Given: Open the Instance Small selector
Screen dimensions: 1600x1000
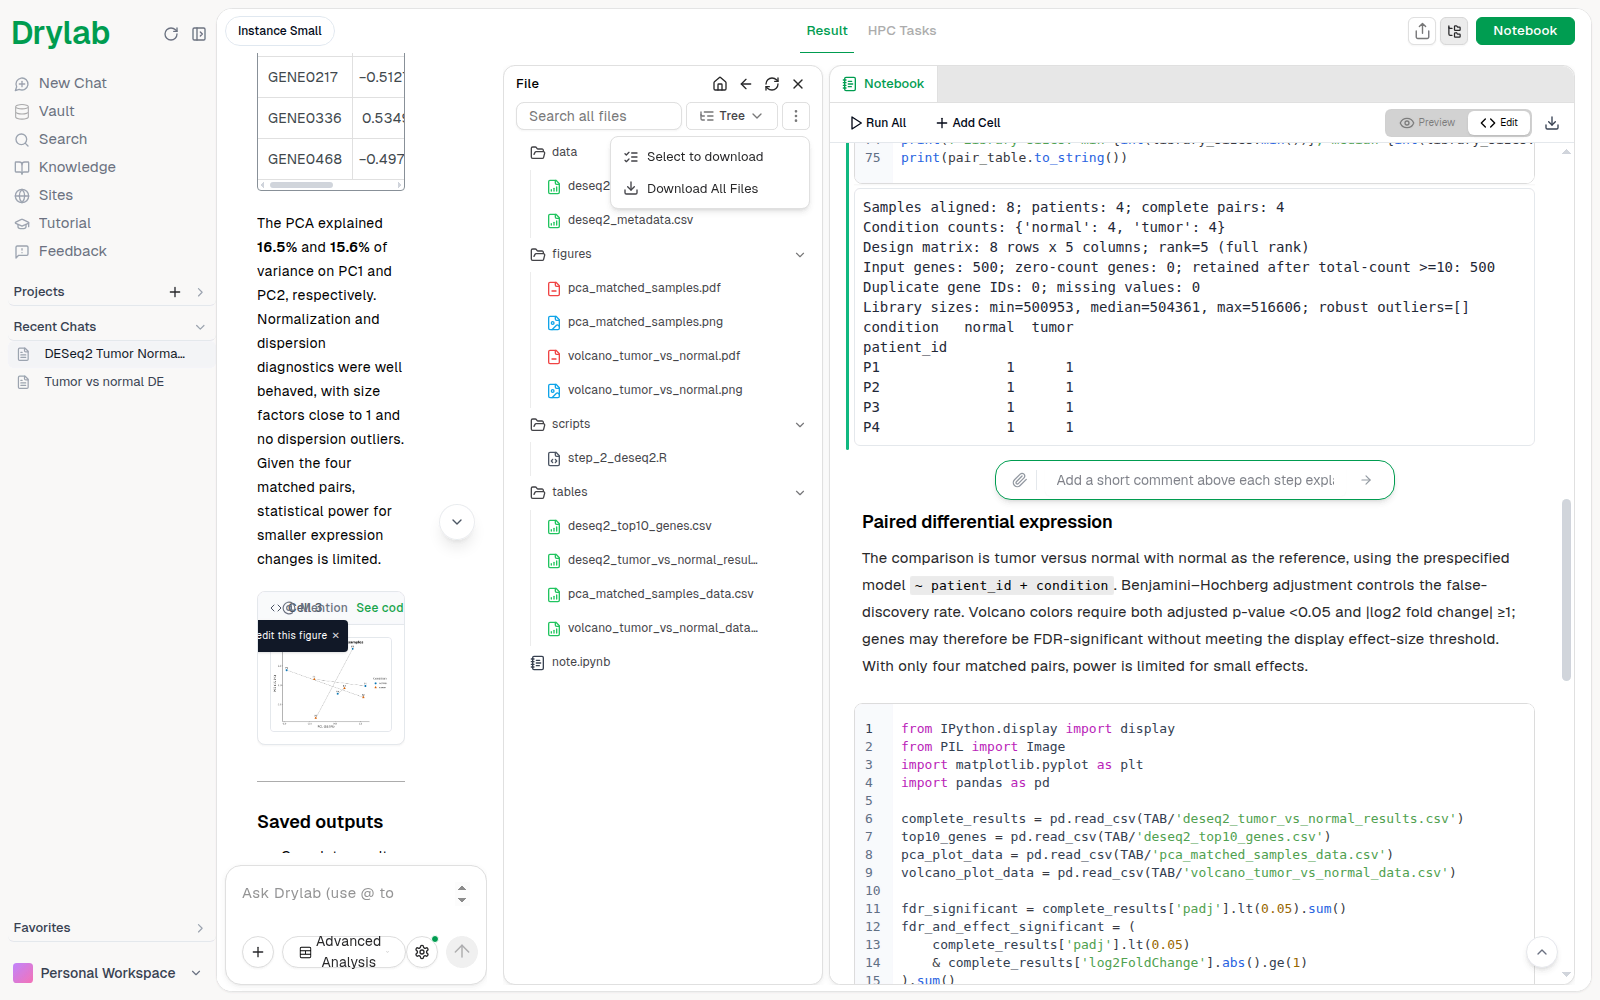Looking at the screenshot, I should tap(280, 31).
